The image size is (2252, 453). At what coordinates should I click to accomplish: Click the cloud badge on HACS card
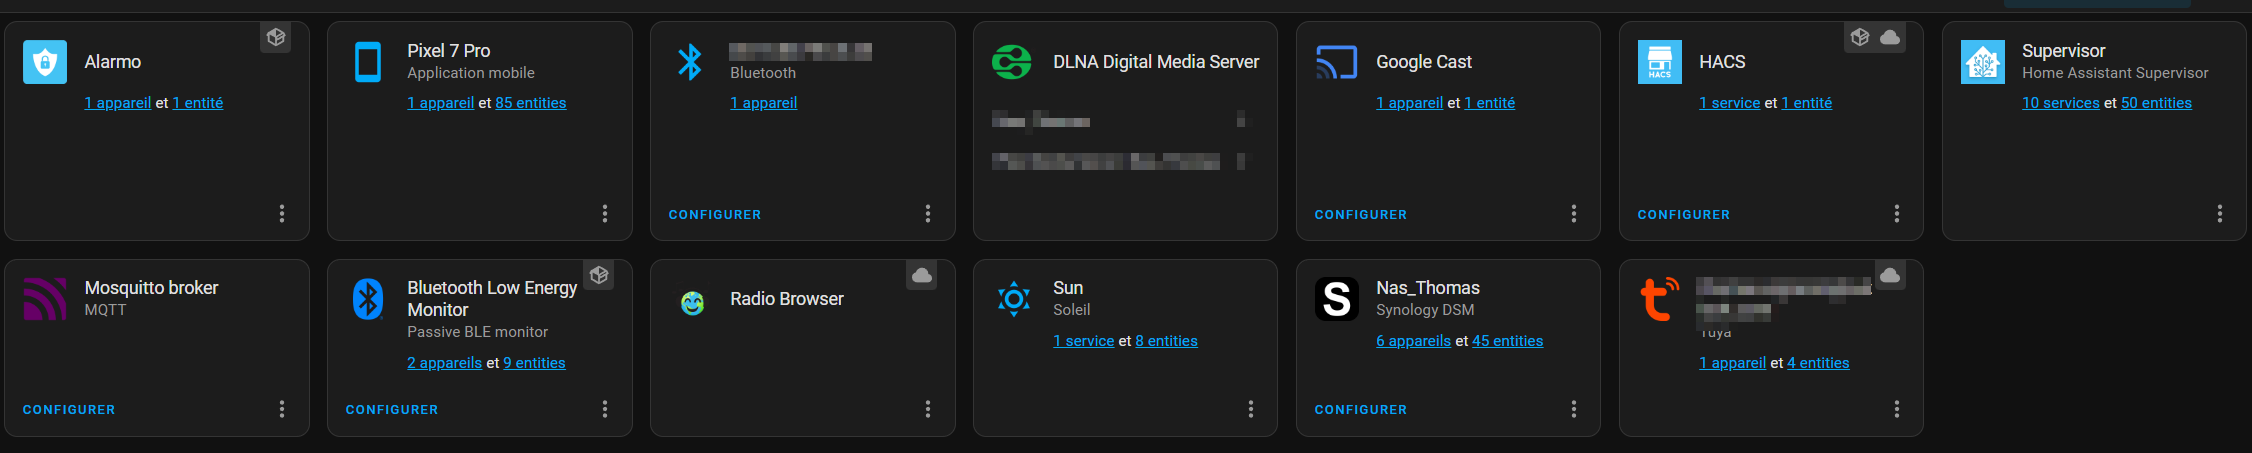[1890, 37]
